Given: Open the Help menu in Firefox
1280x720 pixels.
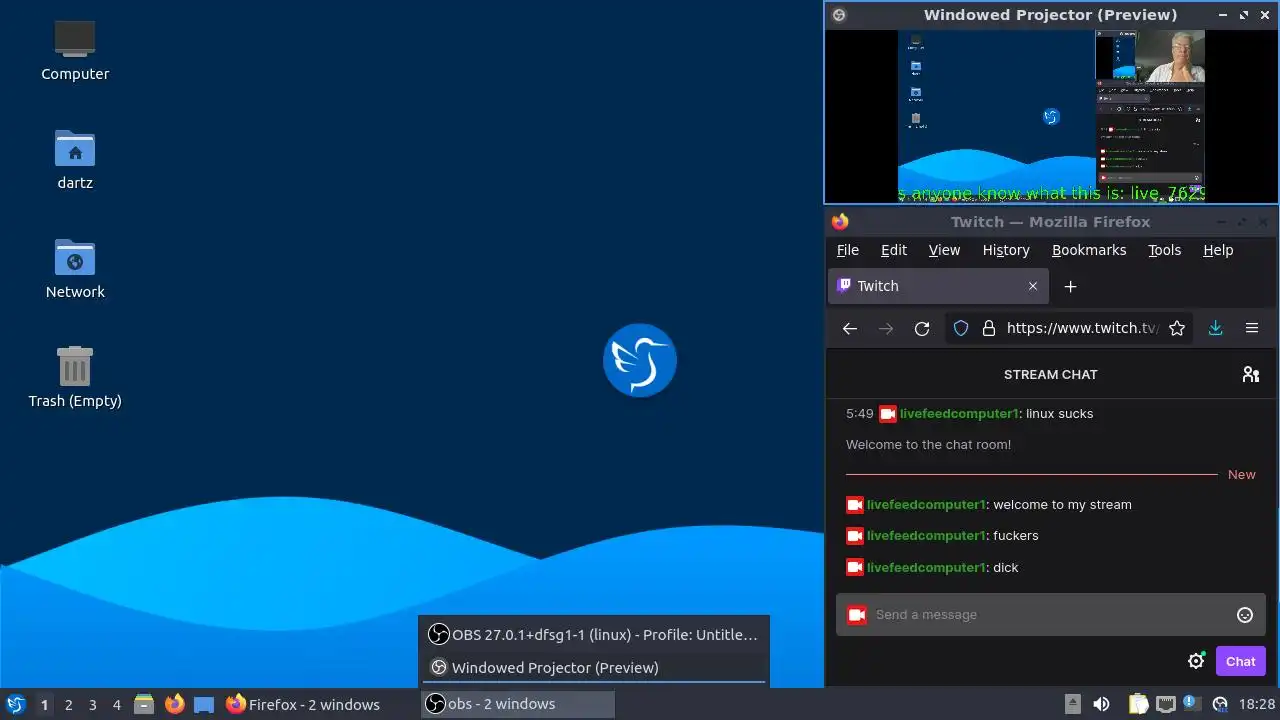Looking at the screenshot, I should coord(1218,250).
